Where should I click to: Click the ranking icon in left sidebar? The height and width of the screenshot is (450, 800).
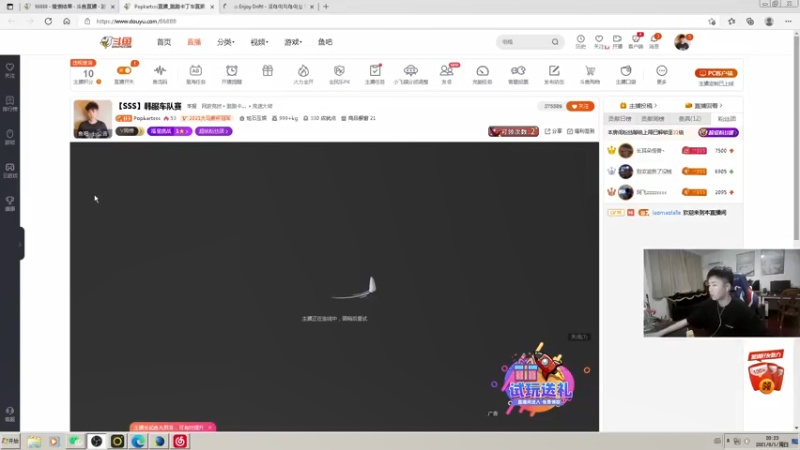click(10, 103)
